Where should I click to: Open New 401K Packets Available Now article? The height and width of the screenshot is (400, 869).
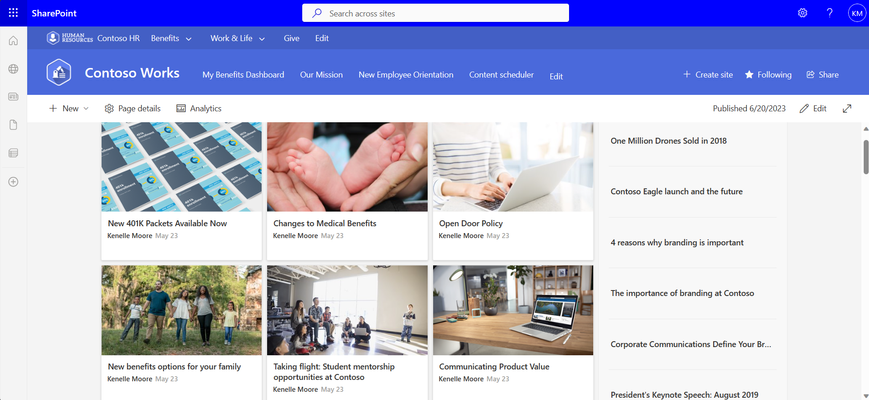pos(167,223)
